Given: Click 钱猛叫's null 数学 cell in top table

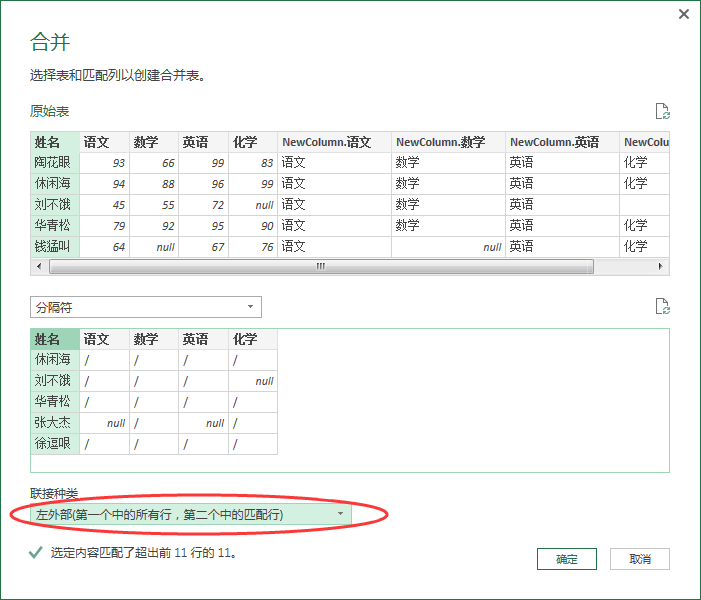Looking at the screenshot, I should (154, 247).
